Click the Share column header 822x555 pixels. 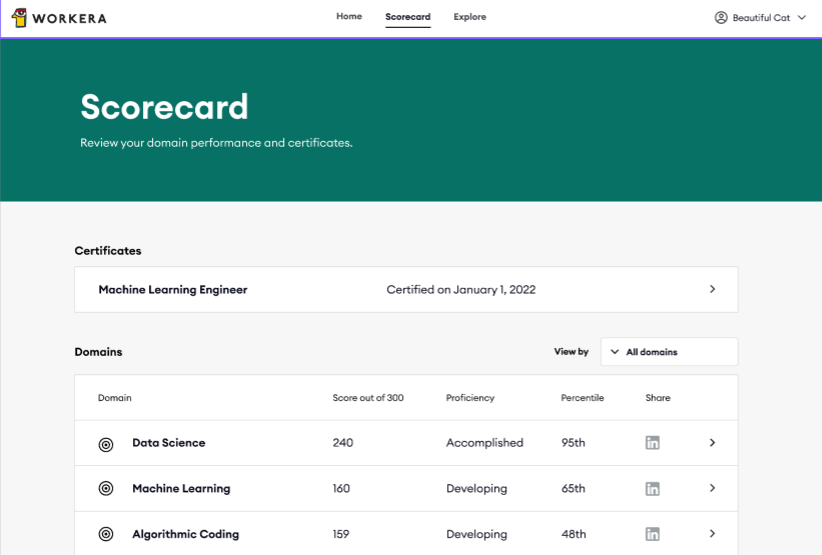click(x=658, y=398)
